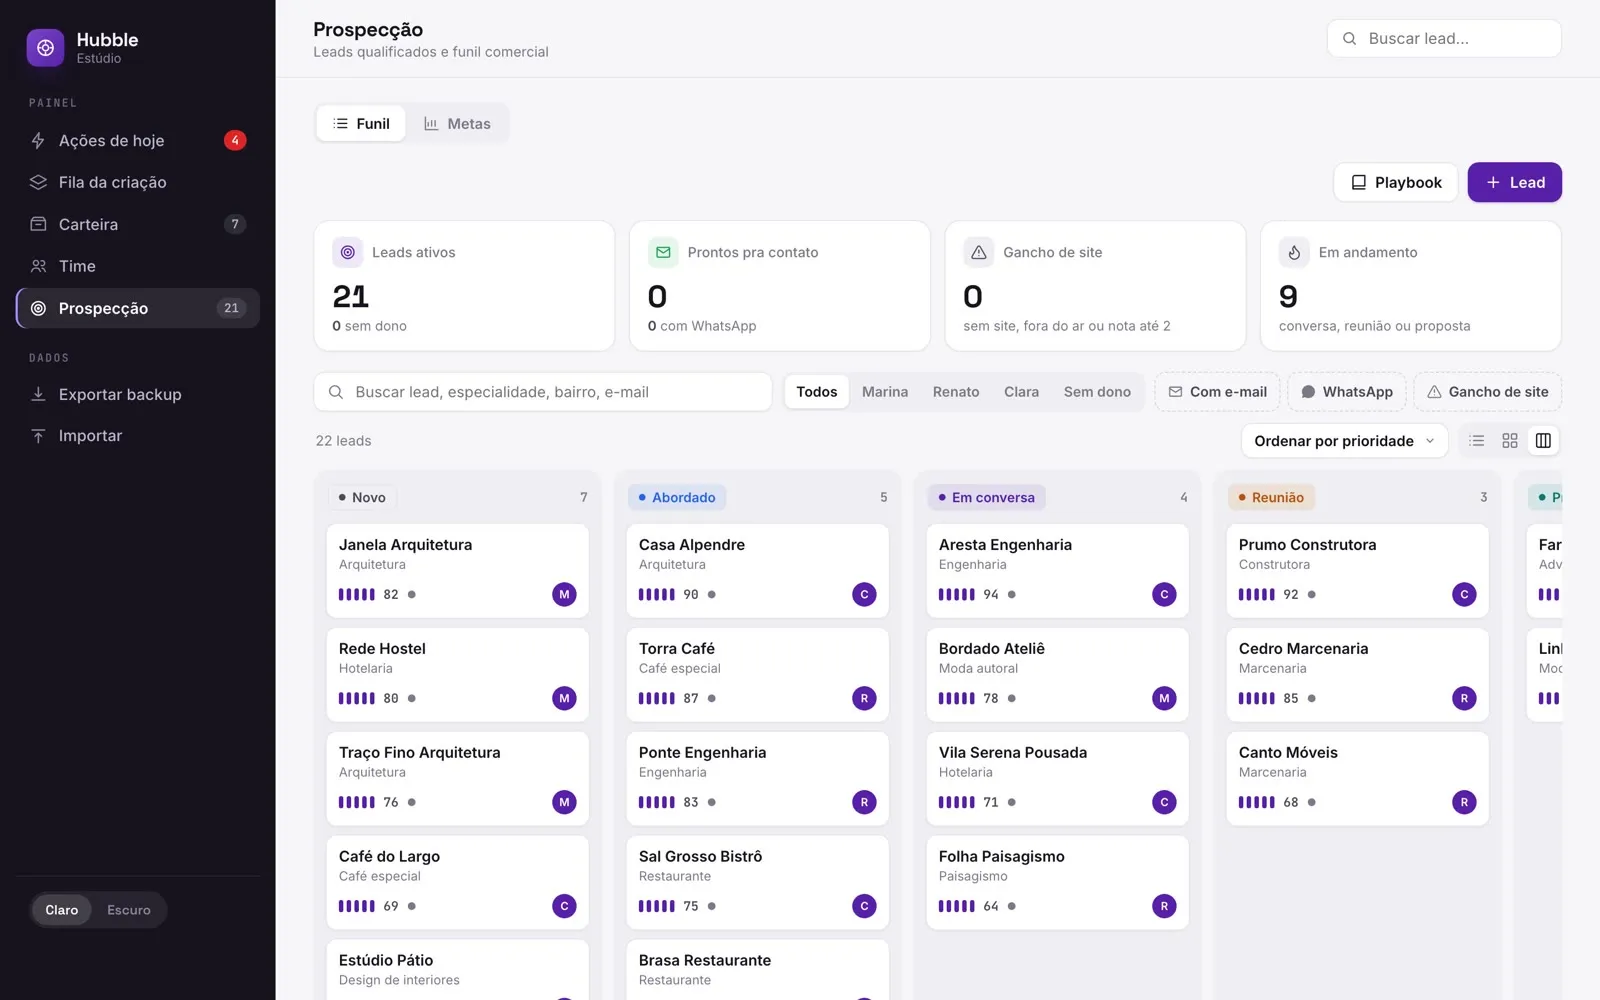
Task: Click the lead, especialidade, bairro search box
Action: pyautogui.click(x=543, y=392)
